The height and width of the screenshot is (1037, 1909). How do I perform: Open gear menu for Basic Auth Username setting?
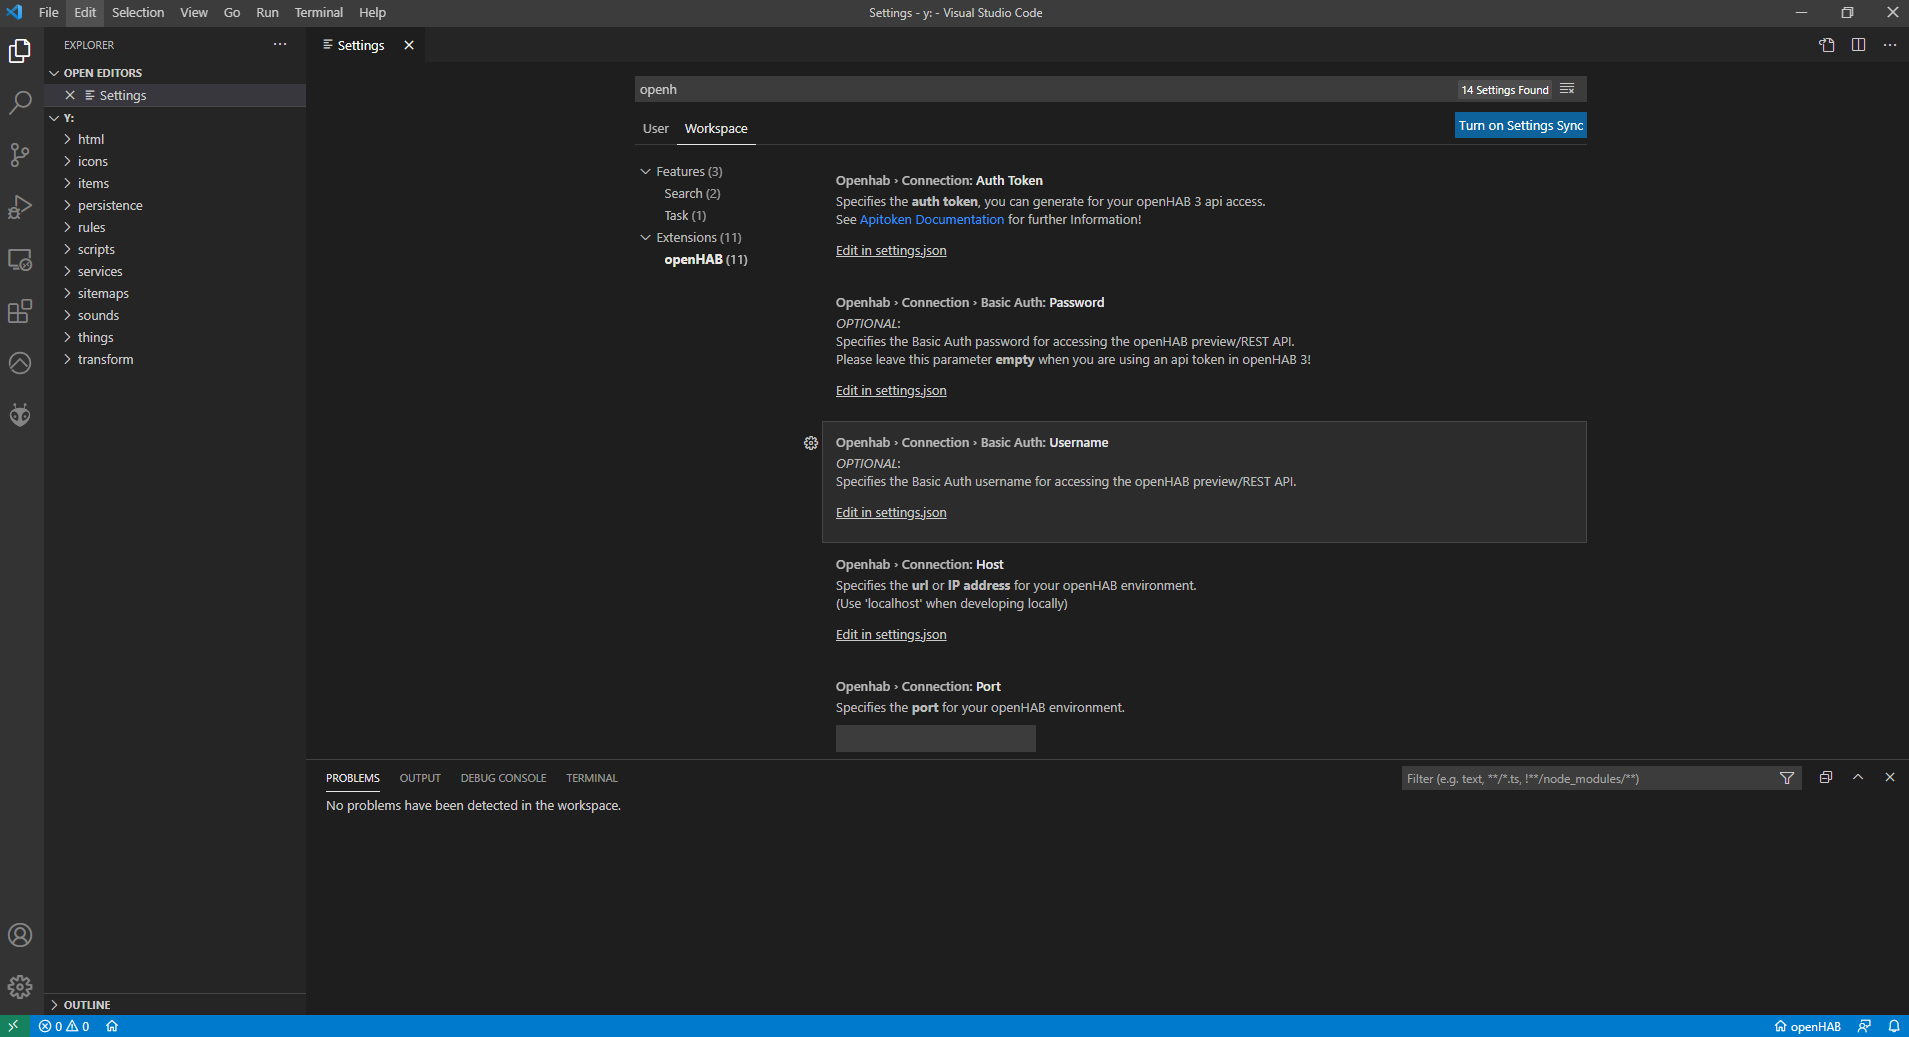(811, 443)
